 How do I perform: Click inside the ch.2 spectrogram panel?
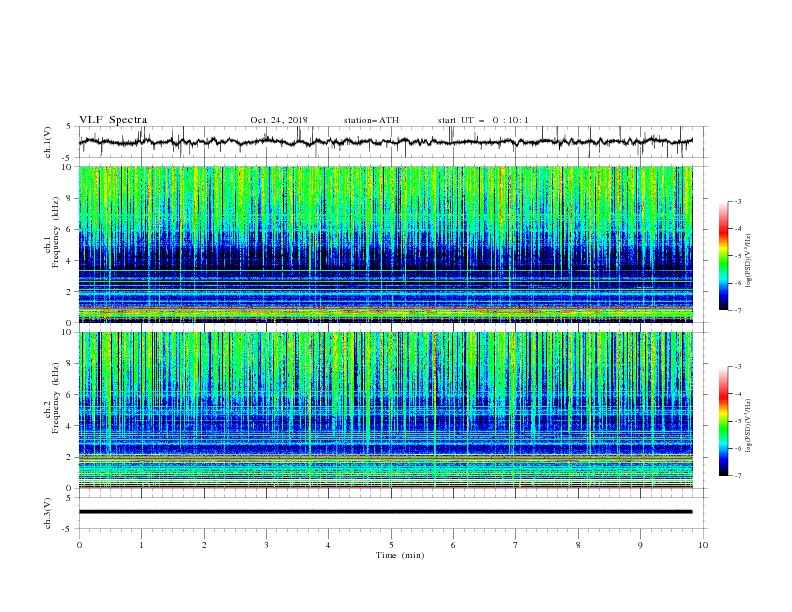pos(385,410)
